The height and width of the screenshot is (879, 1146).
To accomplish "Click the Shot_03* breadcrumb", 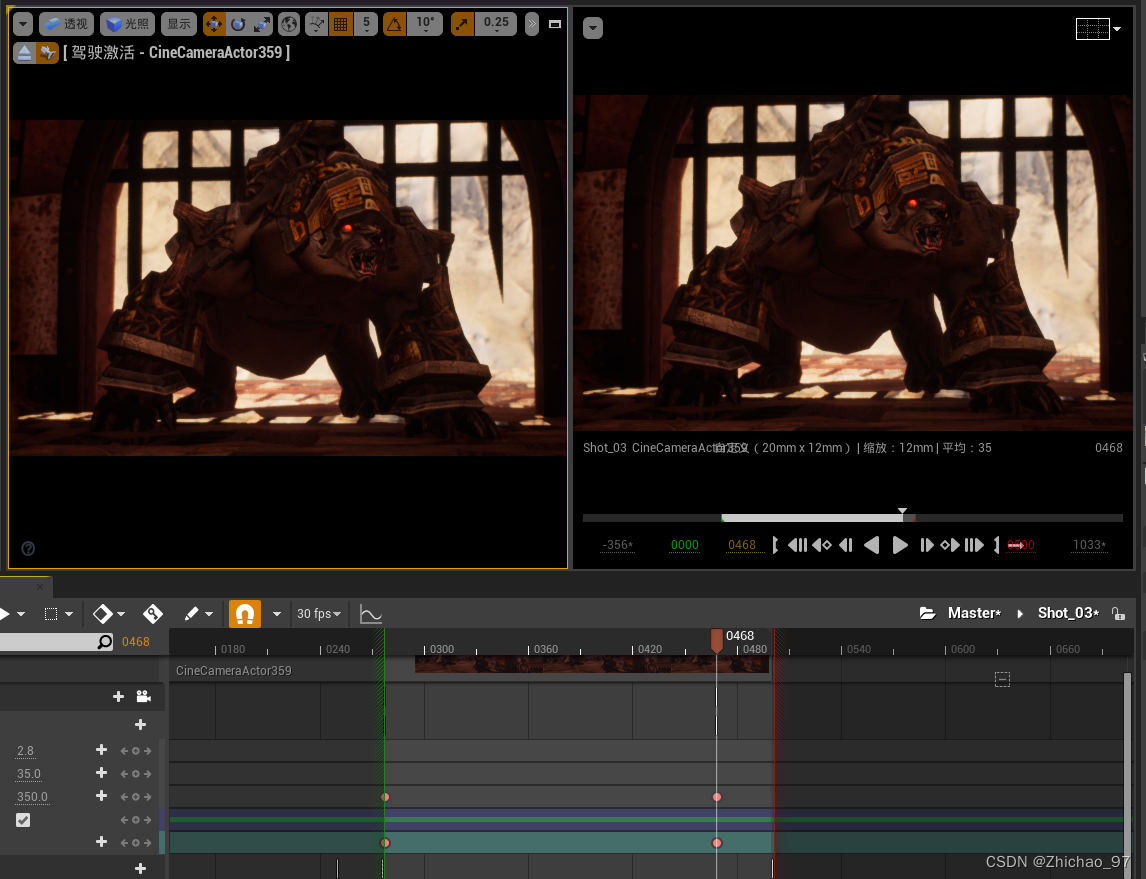I will click(1068, 614).
